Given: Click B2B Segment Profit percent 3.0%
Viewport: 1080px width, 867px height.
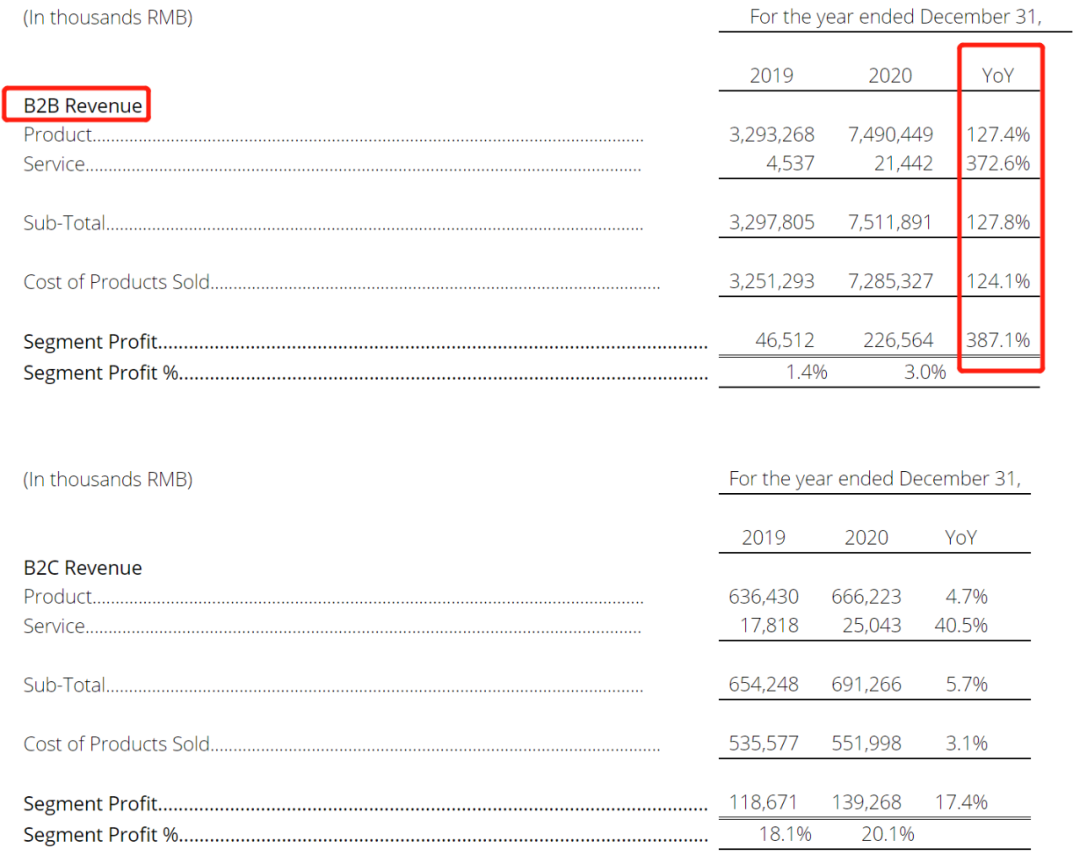Looking at the screenshot, I should (x=925, y=372).
